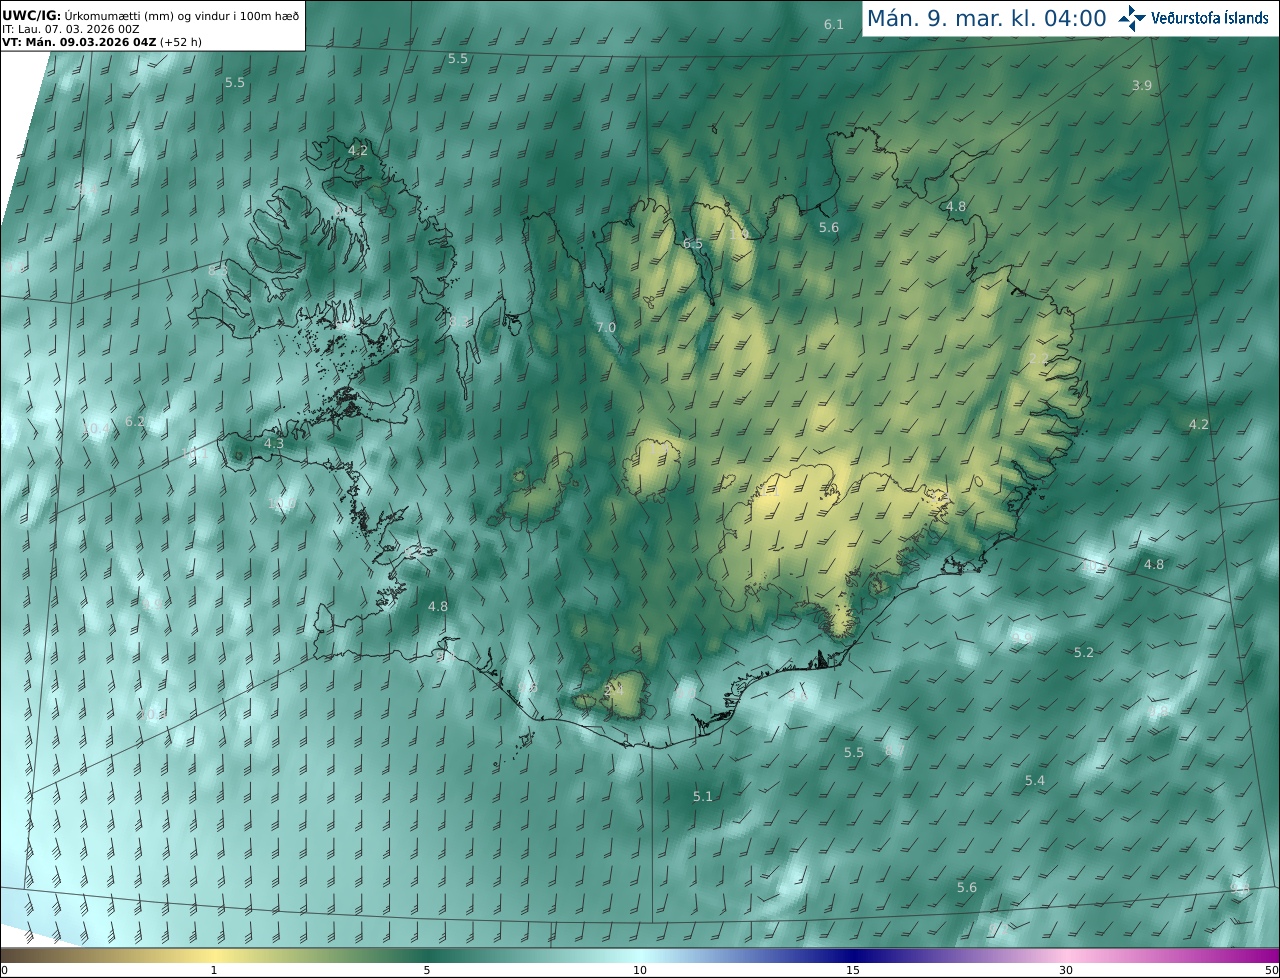Click the "10.4" value off the west coast
The image size is (1280, 978).
[98, 429]
